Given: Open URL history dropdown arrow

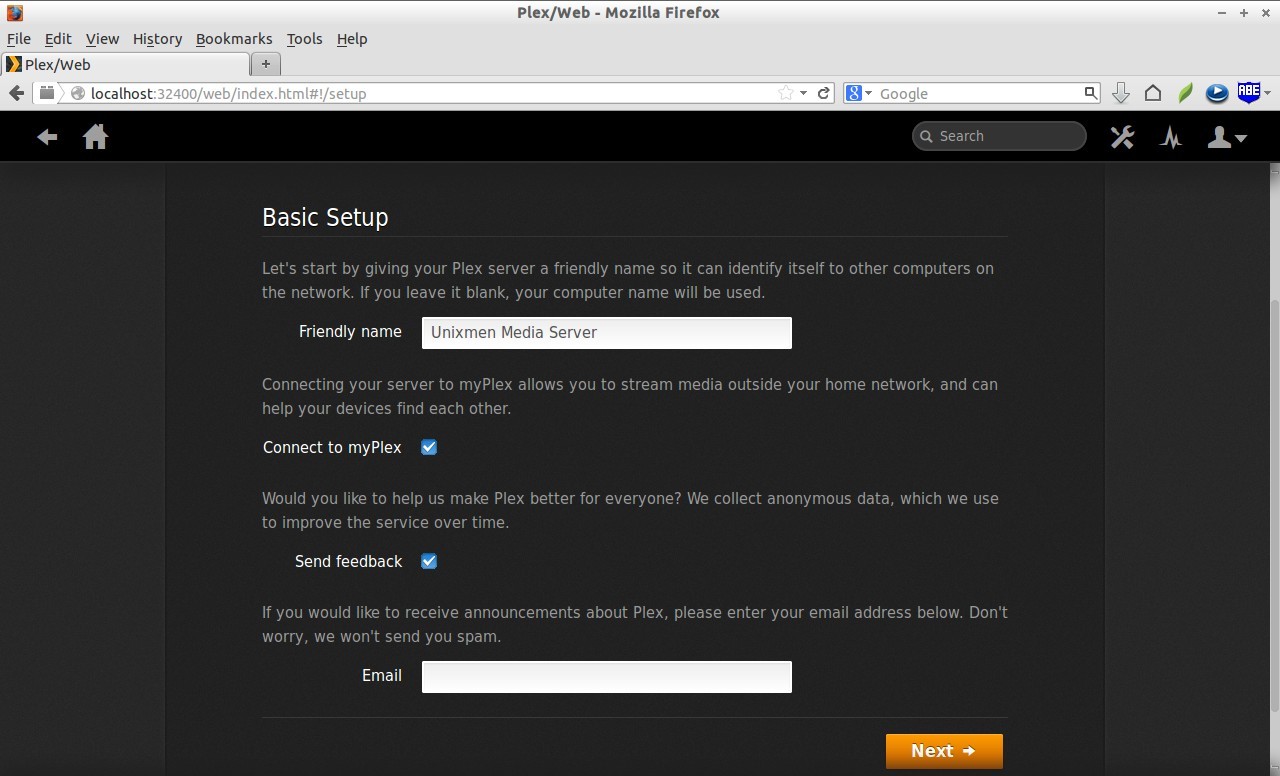Looking at the screenshot, I should 803,93.
